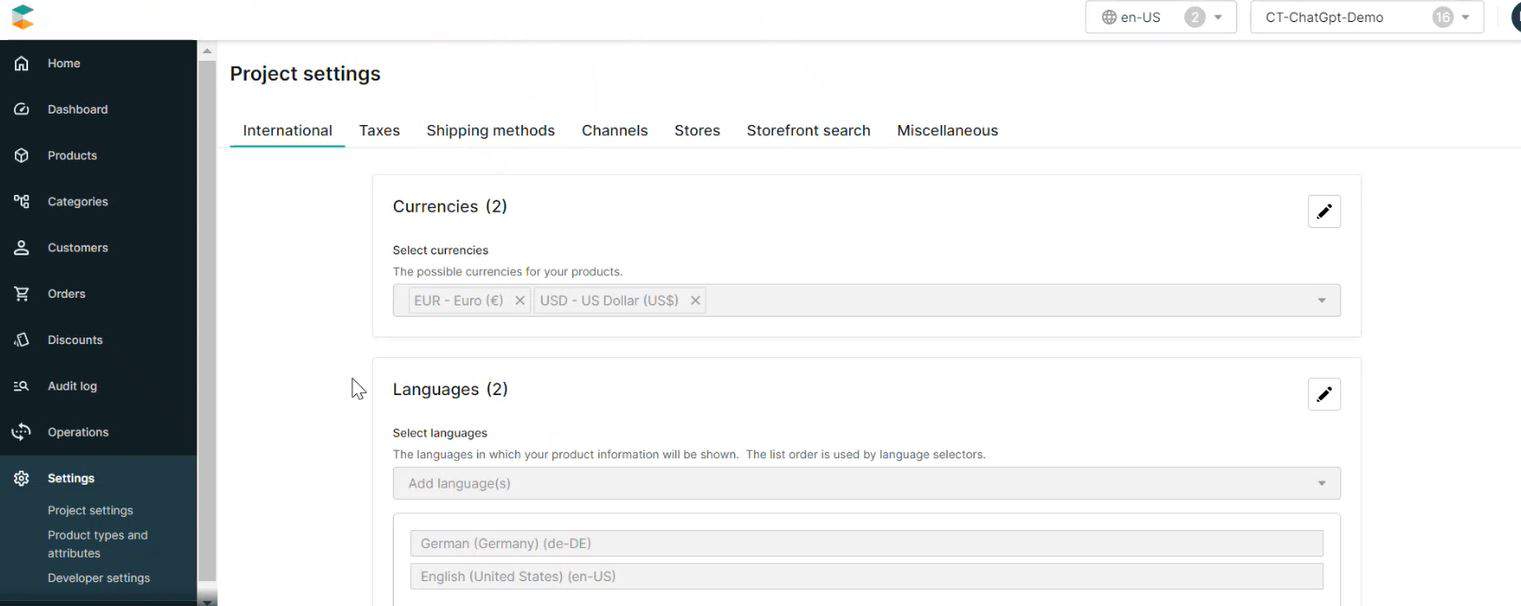The image size is (1521, 606).
Task: Open the Channels tab
Action: tap(615, 130)
